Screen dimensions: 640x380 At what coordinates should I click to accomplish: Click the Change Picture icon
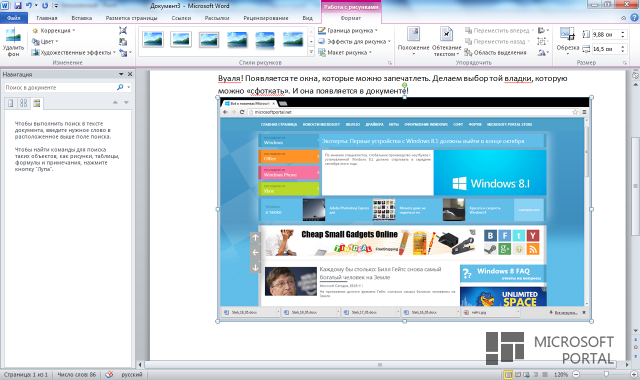(x=123, y=42)
